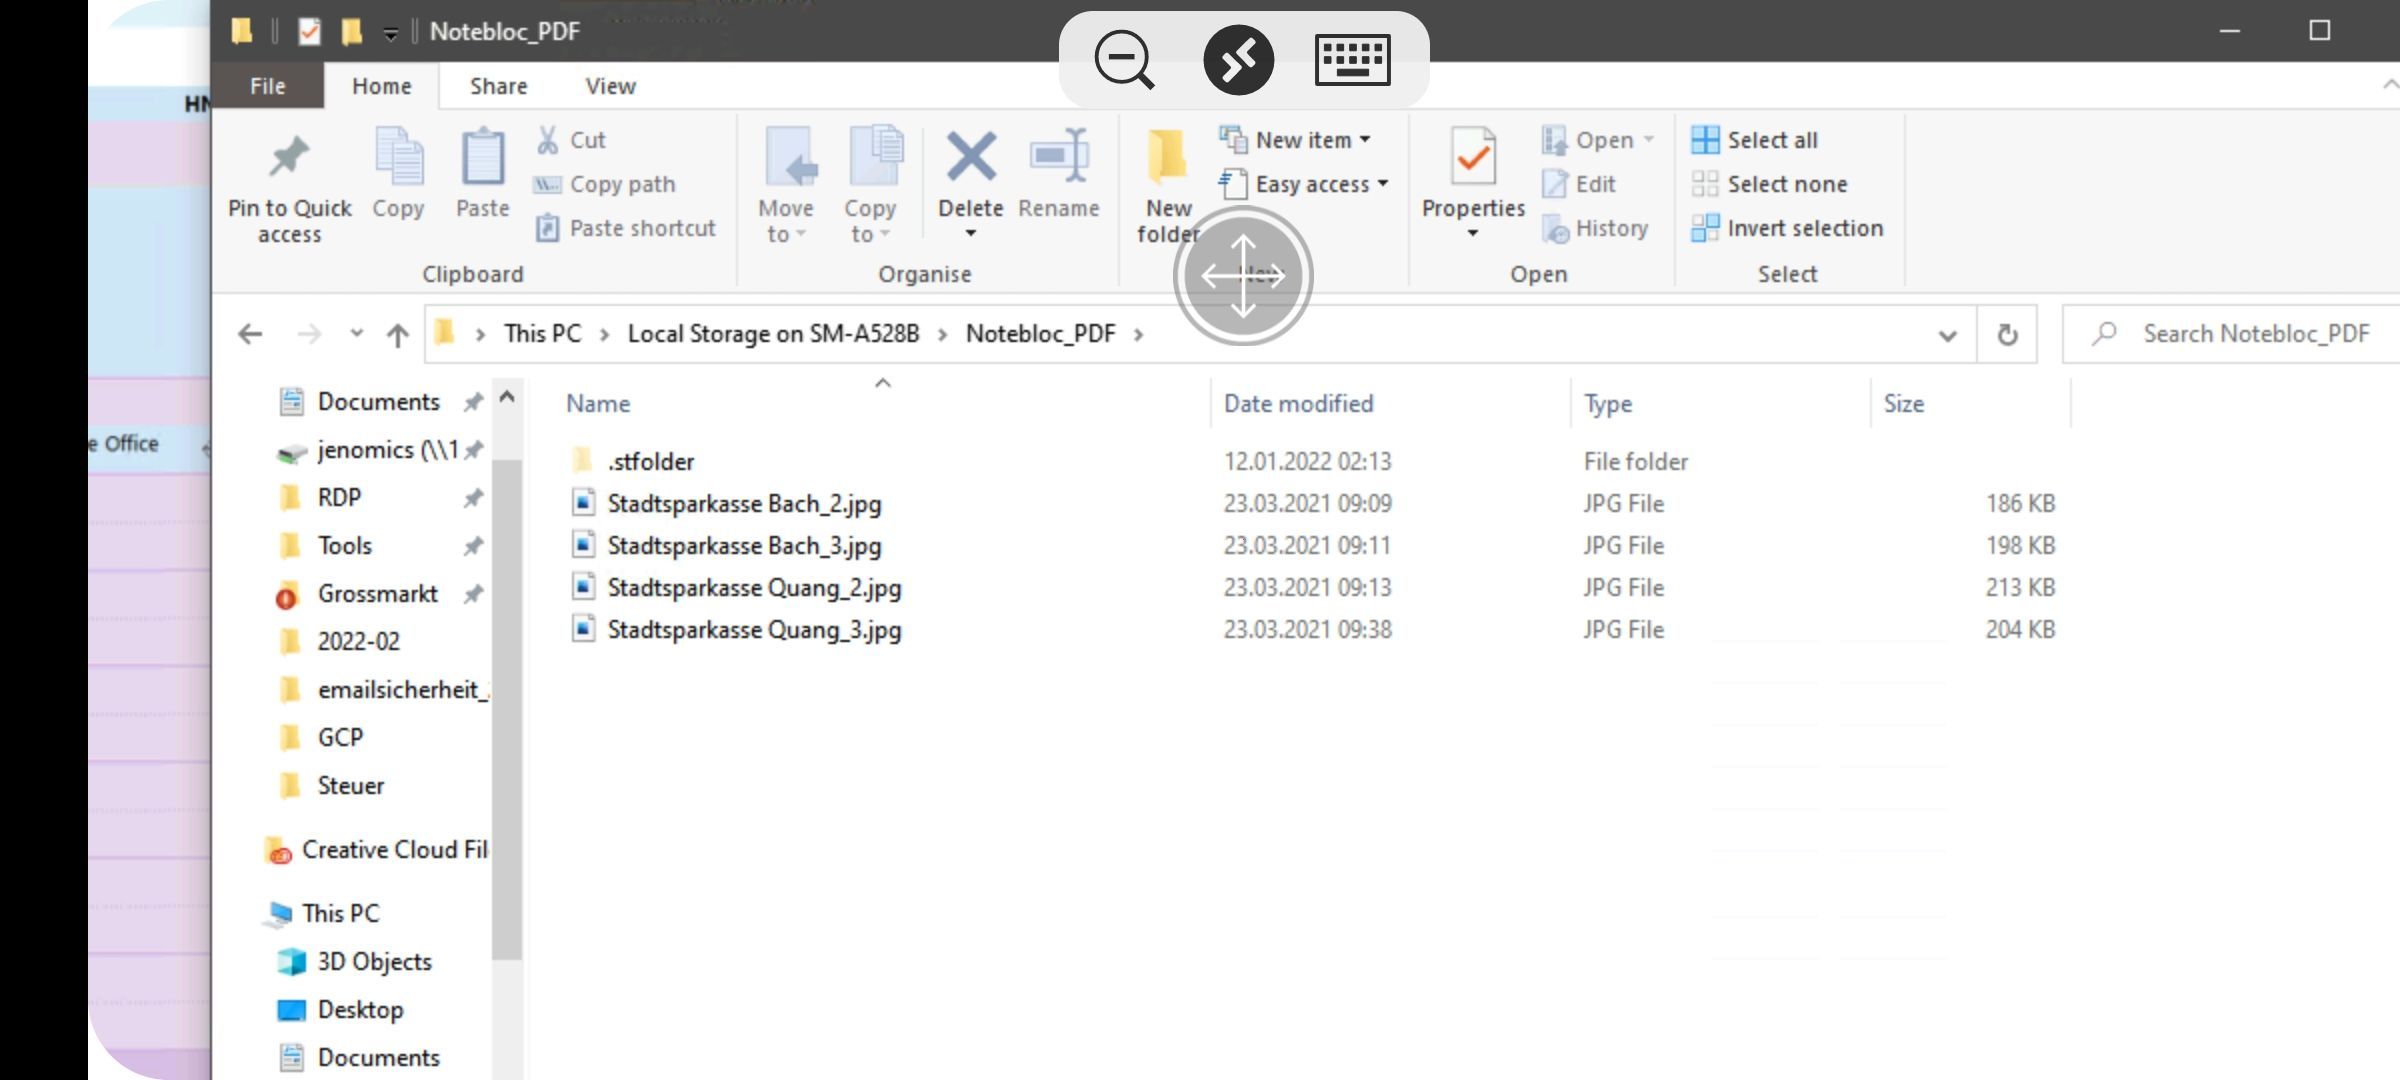Screen dimensions: 2400x1080
Task: Click Select none in the ribbon
Action: (1769, 184)
